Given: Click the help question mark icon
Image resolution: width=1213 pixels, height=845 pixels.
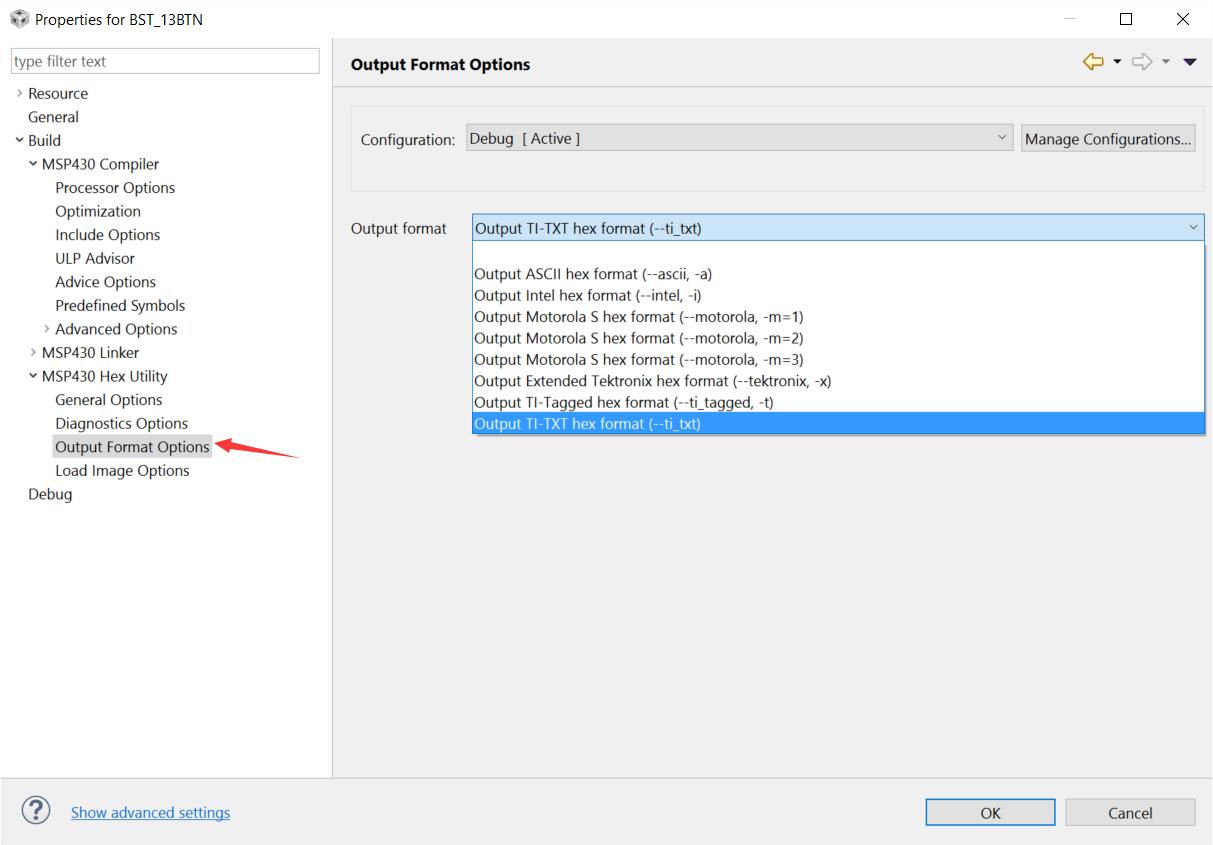Looking at the screenshot, I should [x=36, y=811].
